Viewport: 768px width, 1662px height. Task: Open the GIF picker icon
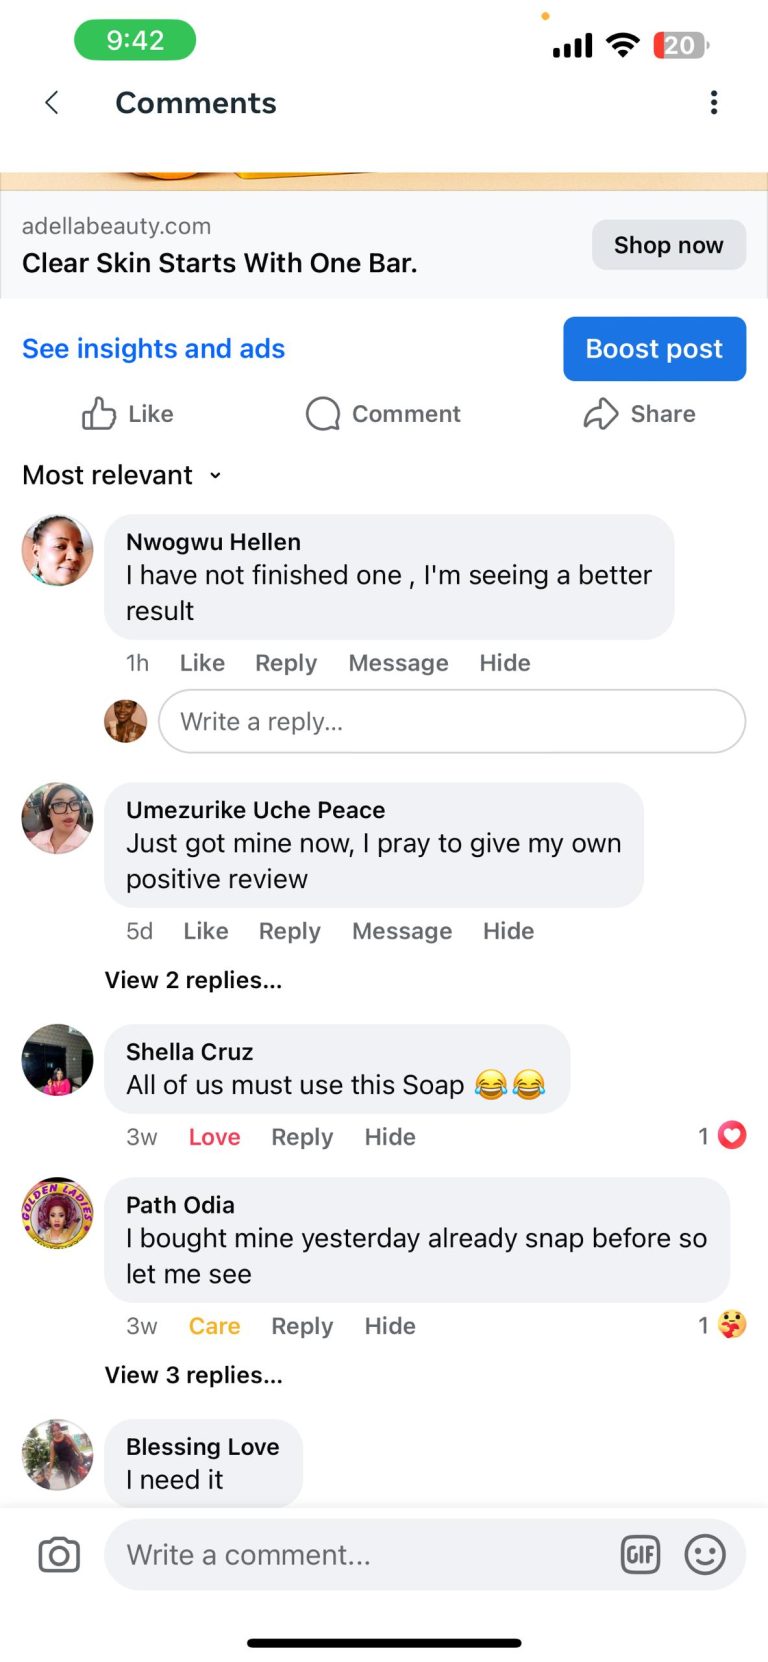[640, 1555]
